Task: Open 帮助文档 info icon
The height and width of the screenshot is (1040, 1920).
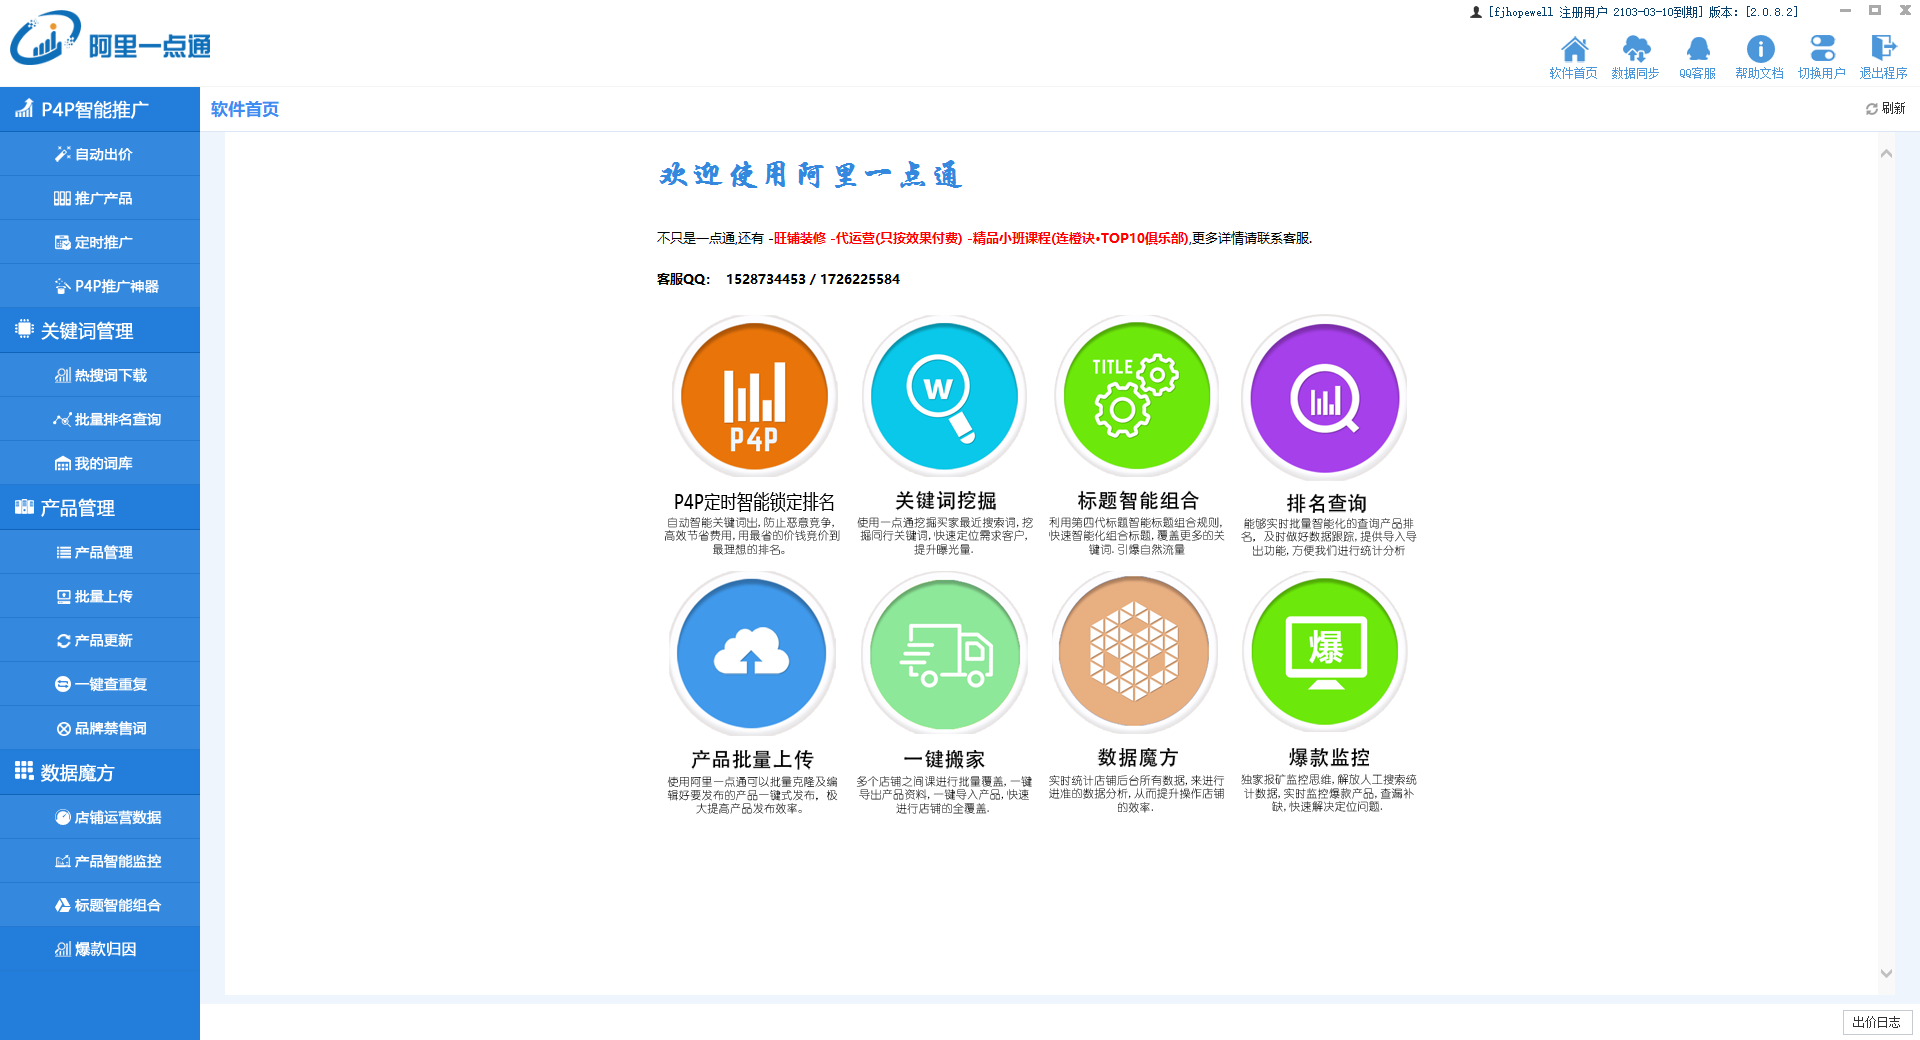Action: [x=1759, y=58]
